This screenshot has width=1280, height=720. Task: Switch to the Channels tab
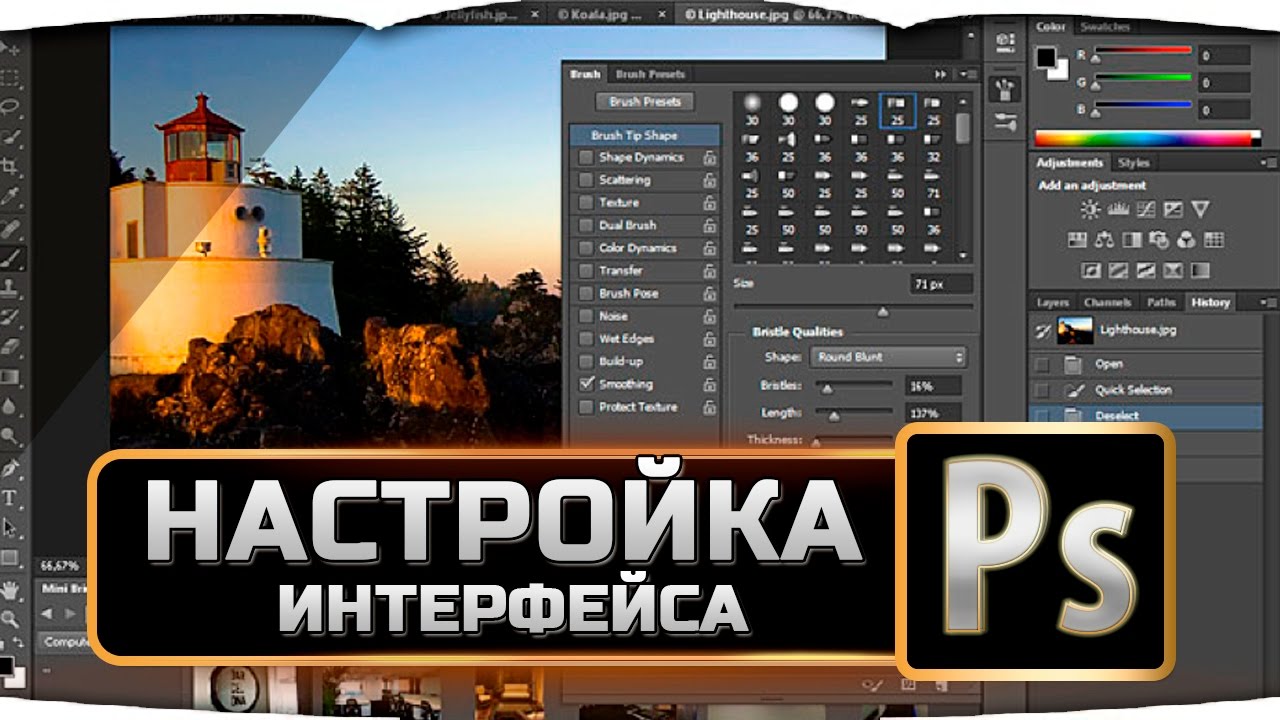pyautogui.click(x=1108, y=302)
